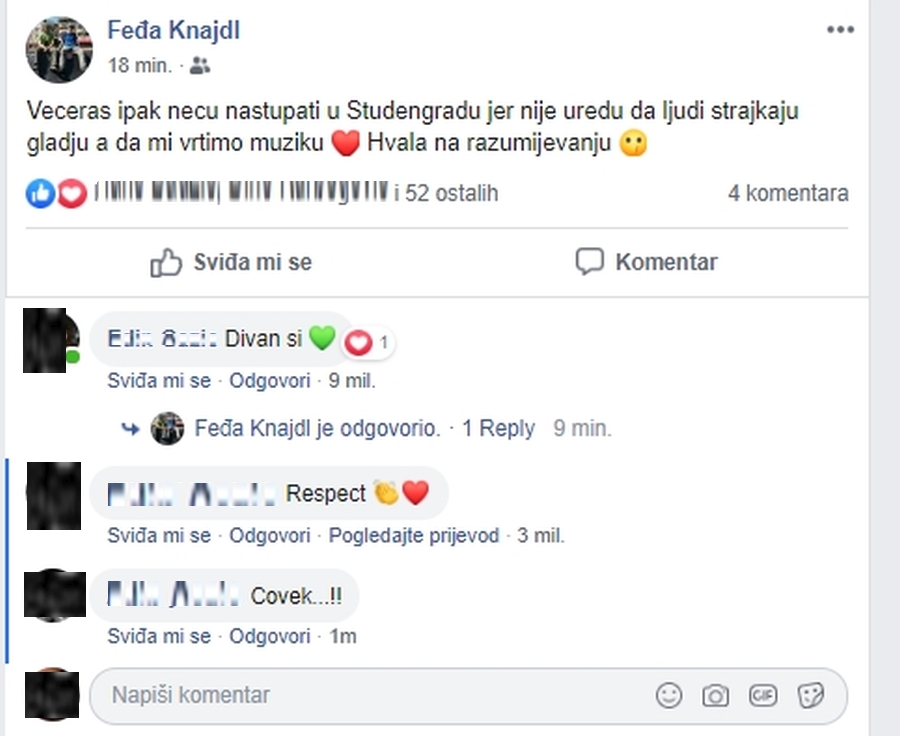Click the blue Like reaction icon
This screenshot has width=900, height=736.
point(40,194)
